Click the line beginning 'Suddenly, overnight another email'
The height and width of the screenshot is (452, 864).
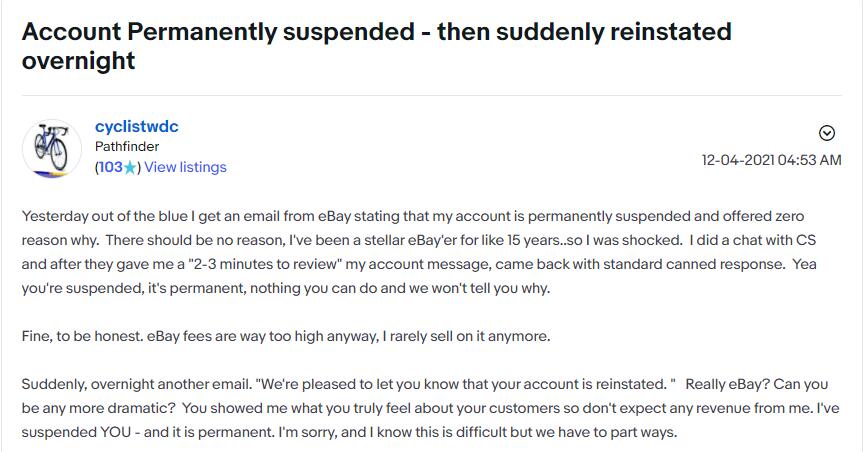point(425,384)
